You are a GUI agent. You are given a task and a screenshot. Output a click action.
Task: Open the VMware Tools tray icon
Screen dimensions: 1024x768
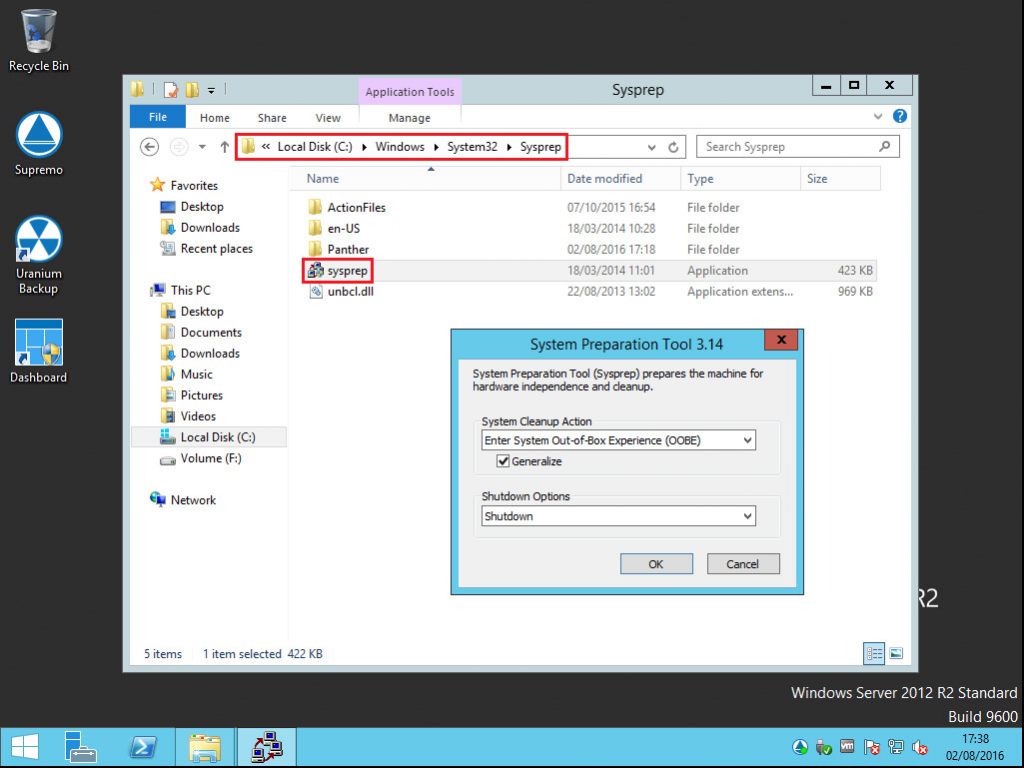(847, 747)
